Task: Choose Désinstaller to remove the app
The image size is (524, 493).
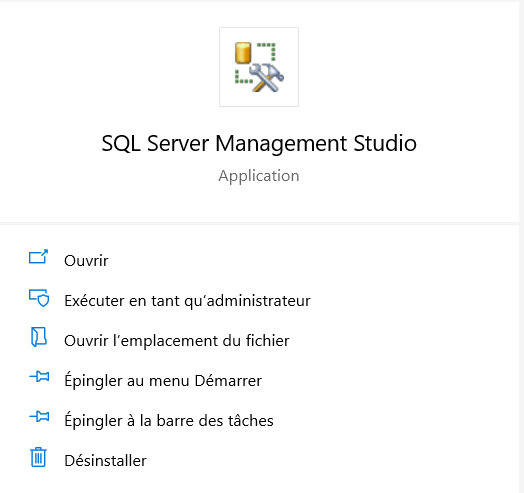Action: pos(105,461)
